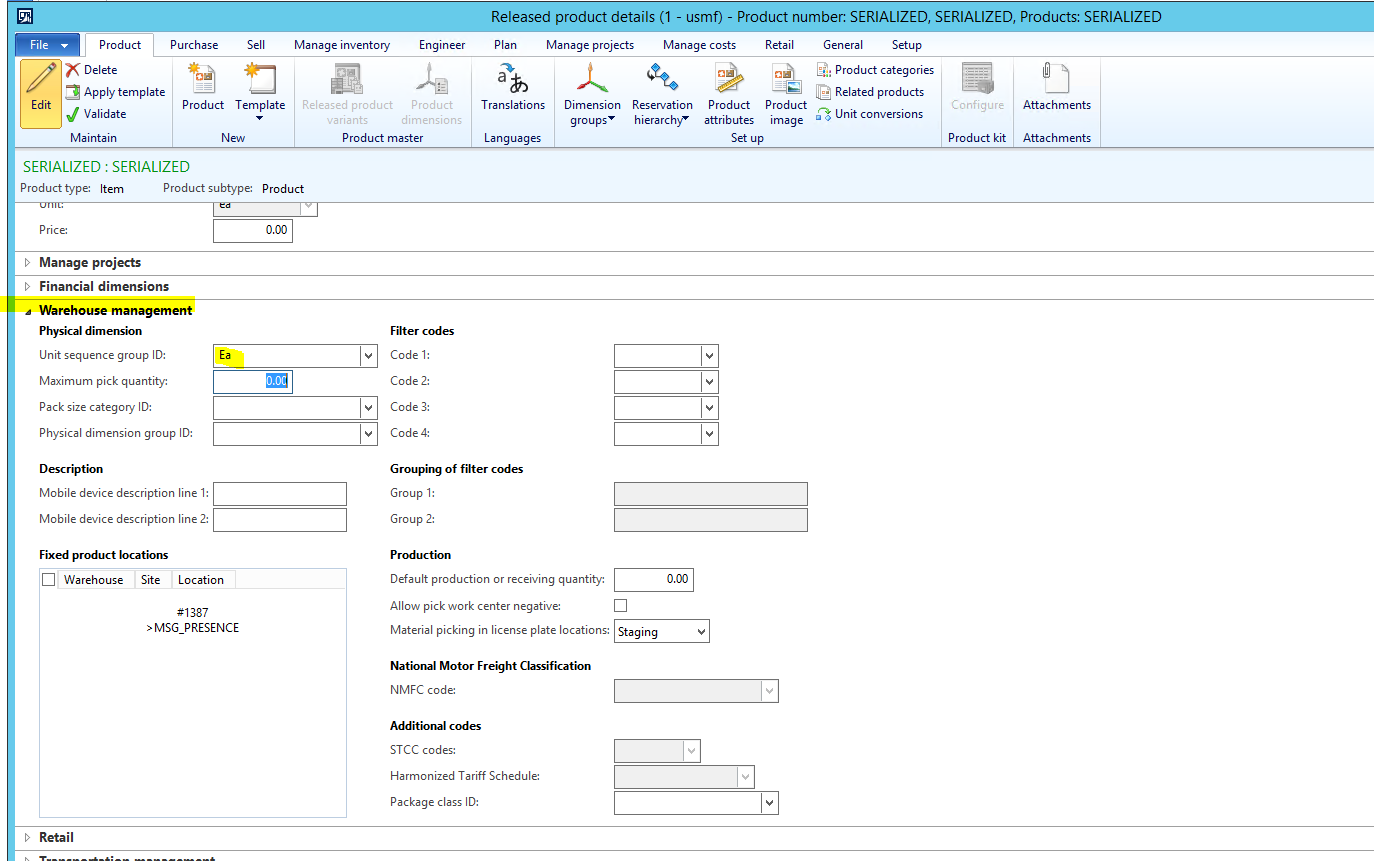Open the Purchase ribbon tab
The width and height of the screenshot is (1374, 861).
click(194, 45)
